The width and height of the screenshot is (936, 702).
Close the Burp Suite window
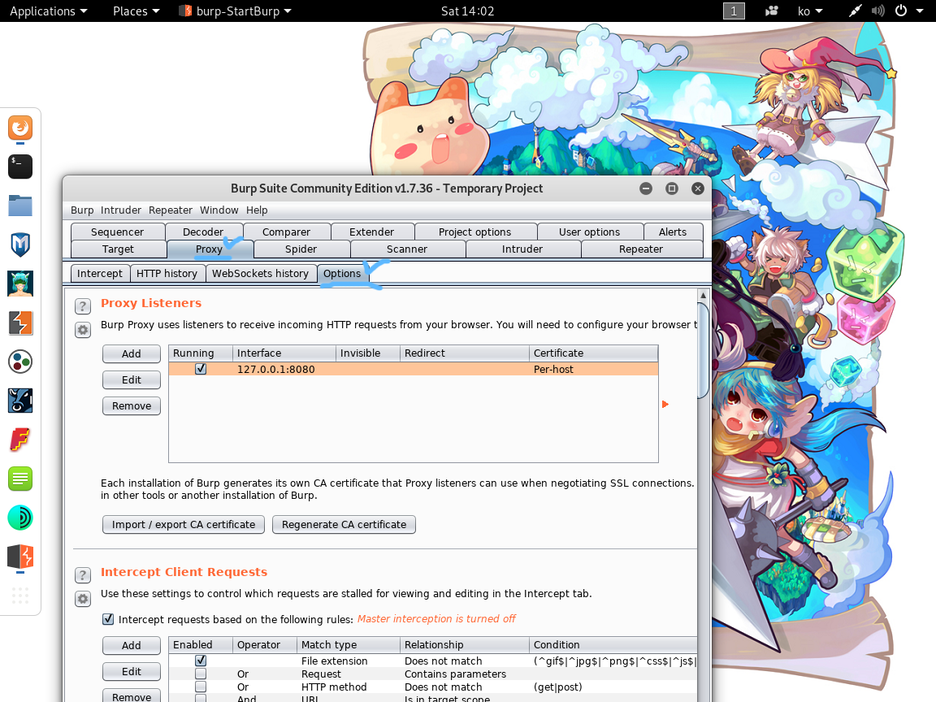point(697,189)
